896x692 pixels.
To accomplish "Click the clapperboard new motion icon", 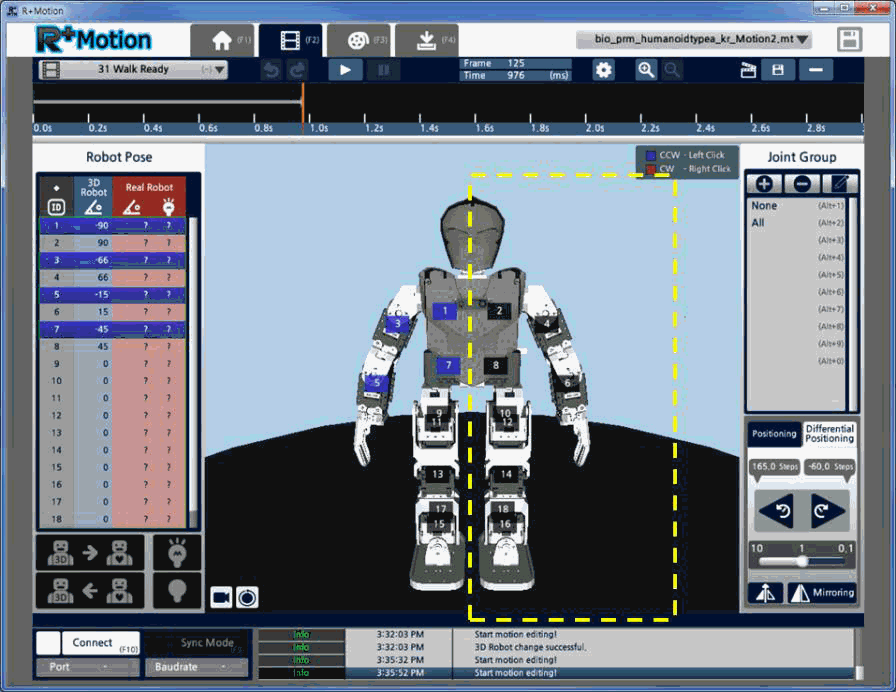I will 748,70.
